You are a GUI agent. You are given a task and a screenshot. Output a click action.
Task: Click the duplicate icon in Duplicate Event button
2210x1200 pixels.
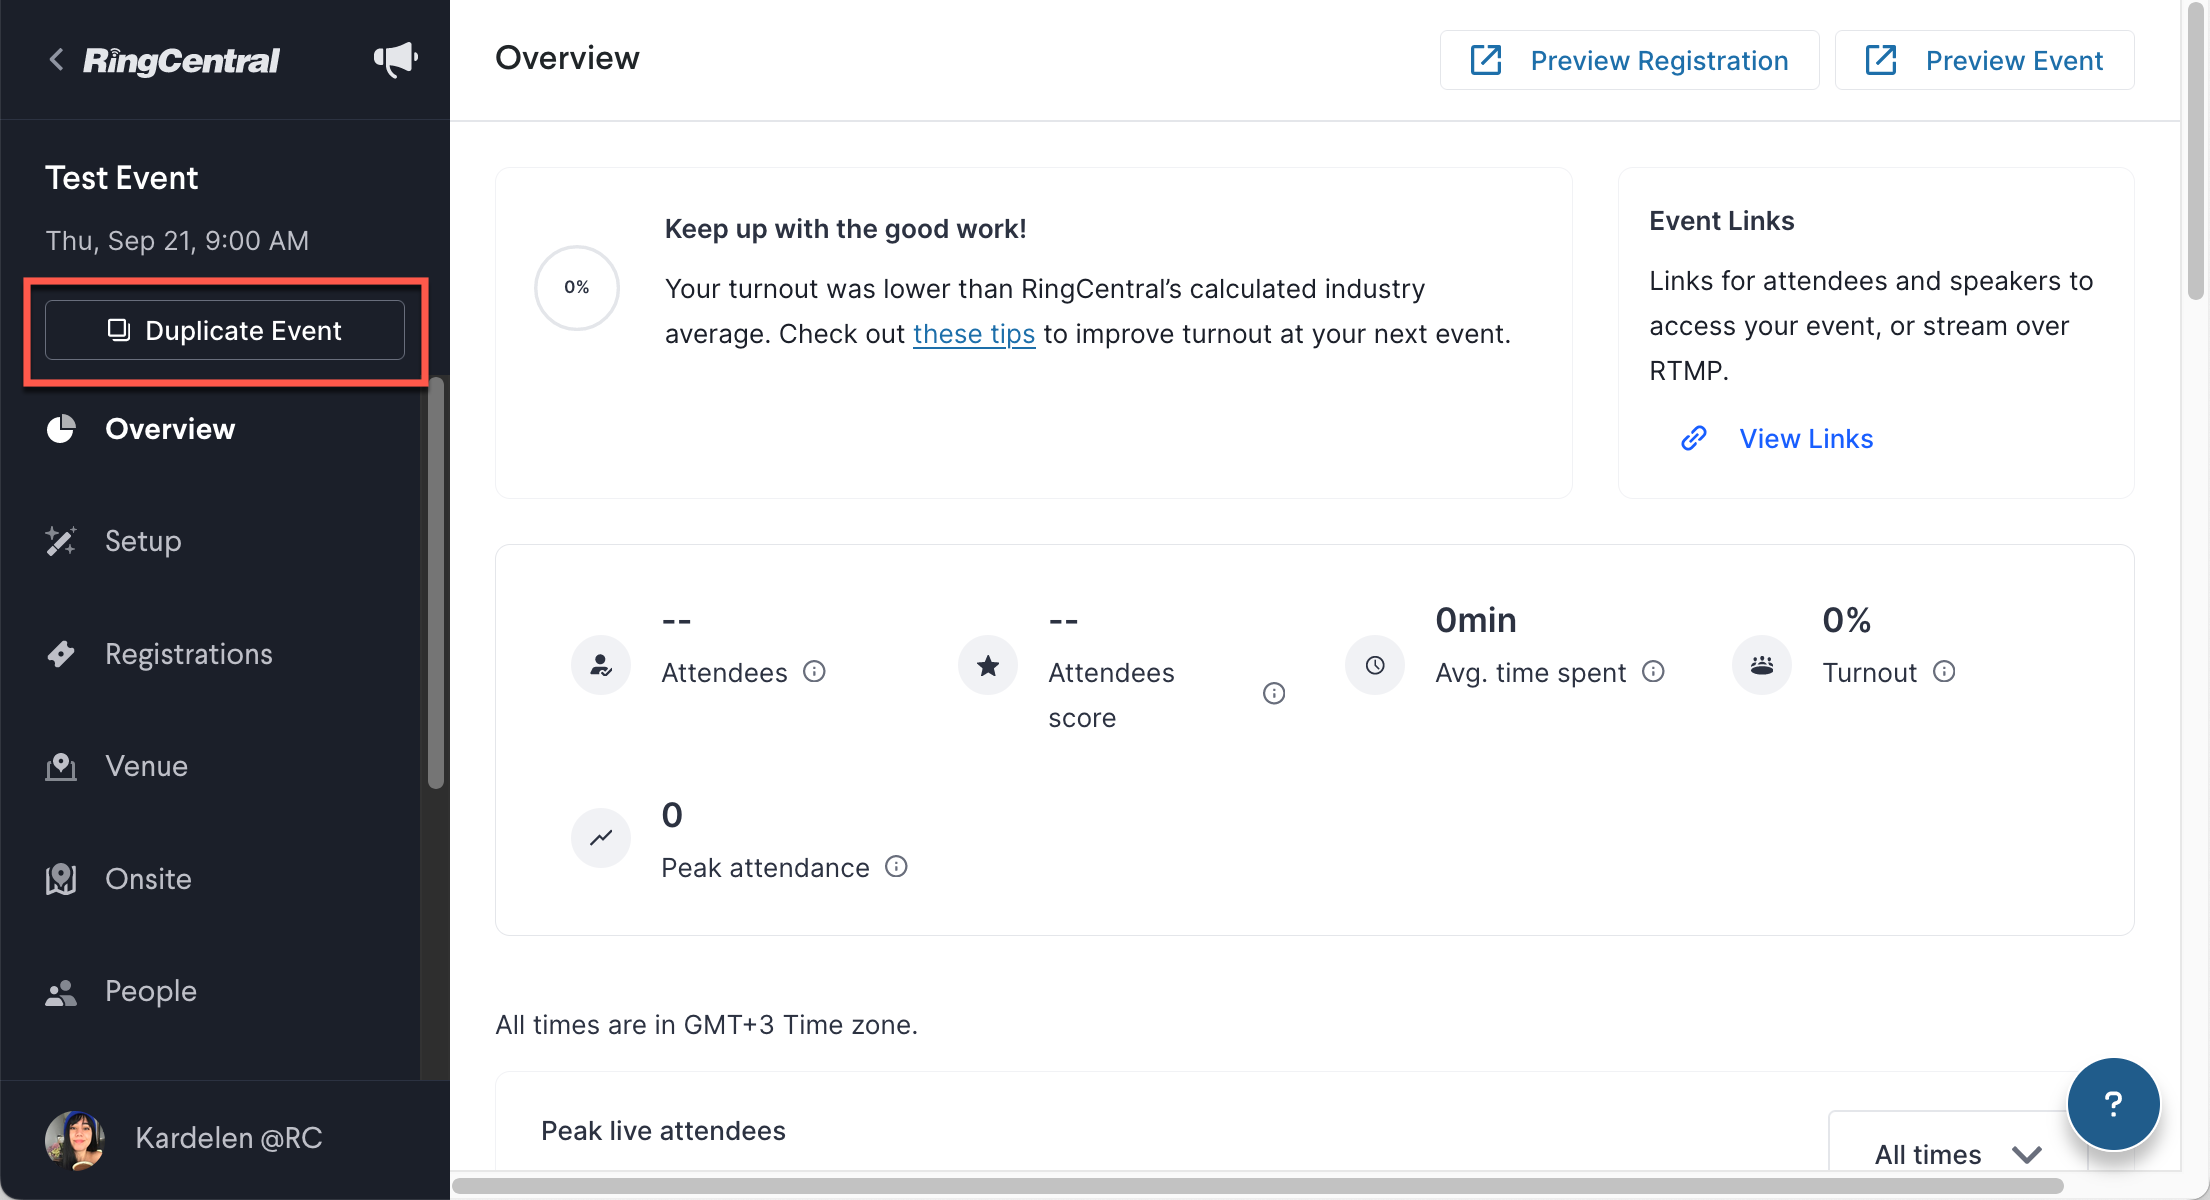tap(119, 330)
